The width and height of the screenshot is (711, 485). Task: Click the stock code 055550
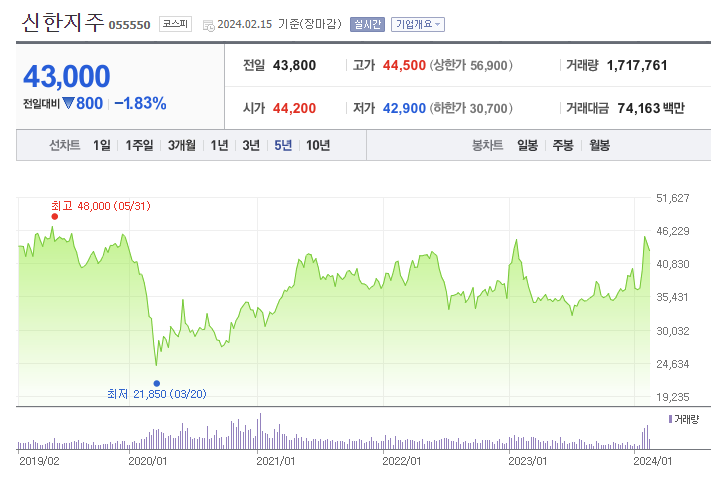point(129,25)
